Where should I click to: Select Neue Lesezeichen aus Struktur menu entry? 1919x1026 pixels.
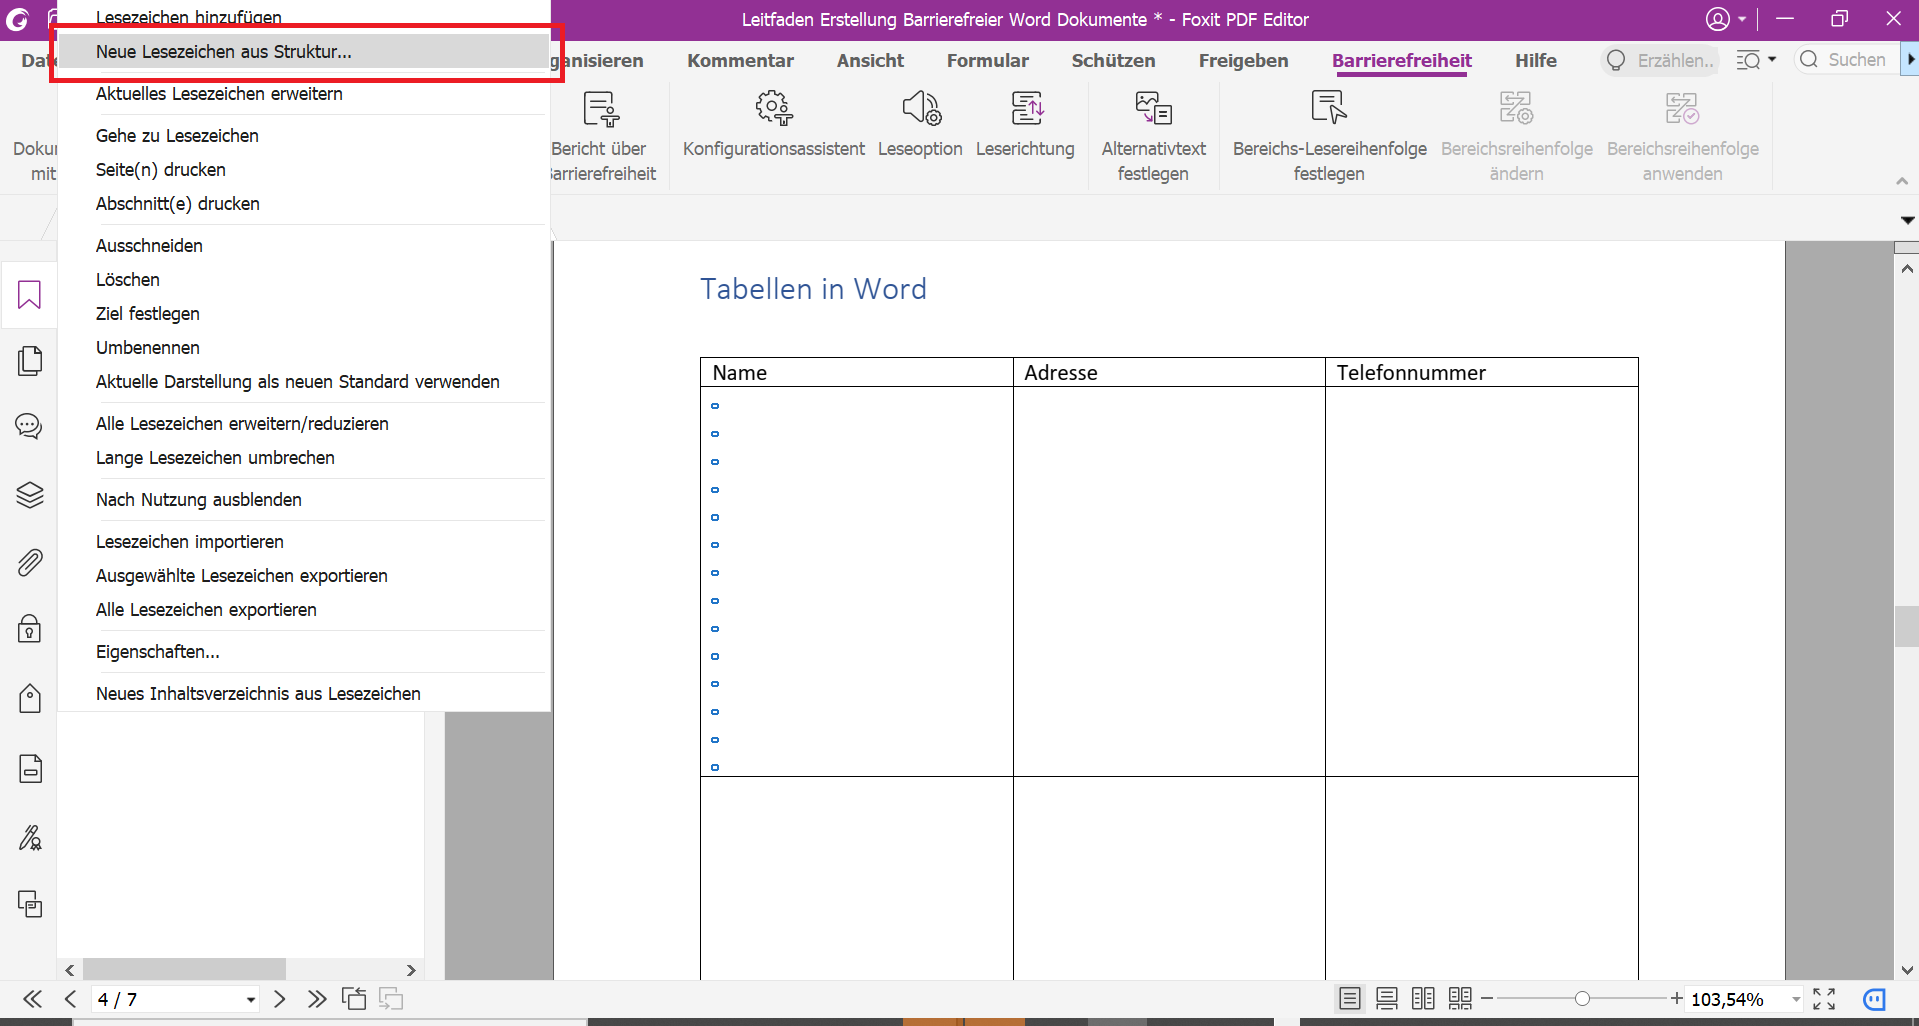(224, 52)
